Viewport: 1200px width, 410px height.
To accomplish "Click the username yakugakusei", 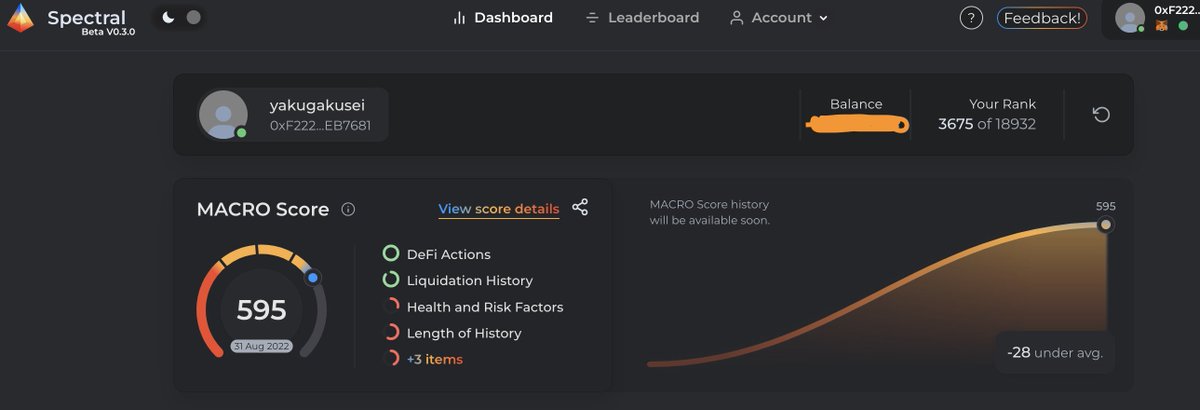I will coord(315,105).
